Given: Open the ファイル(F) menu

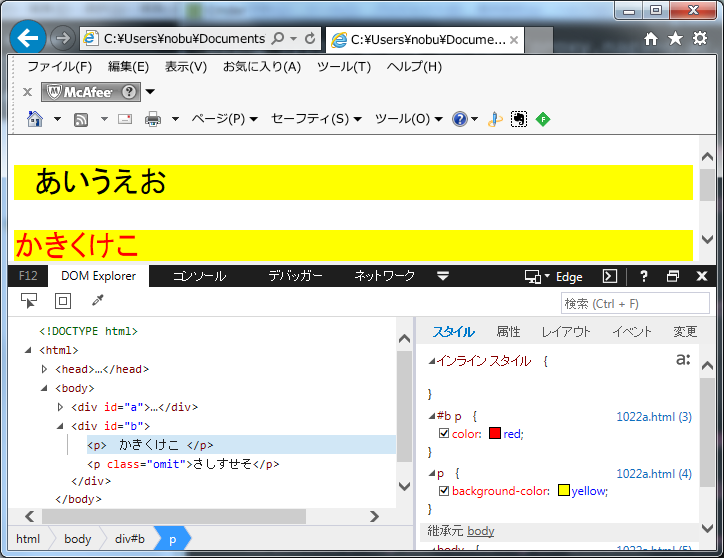Looking at the screenshot, I should tap(59, 67).
